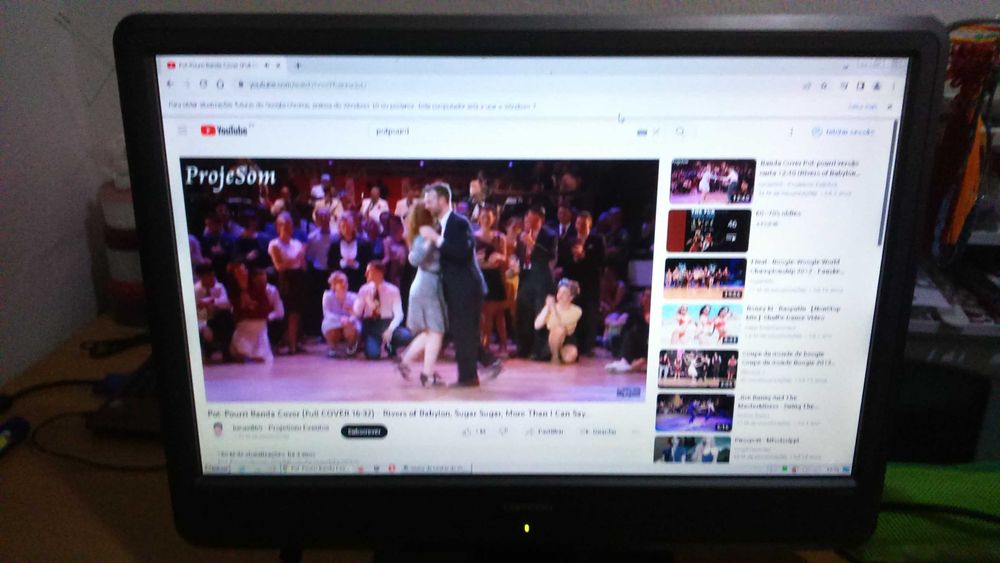The height and width of the screenshot is (563, 1000).
Task: Clear the YouTube search box with the X
Action: pos(656,132)
